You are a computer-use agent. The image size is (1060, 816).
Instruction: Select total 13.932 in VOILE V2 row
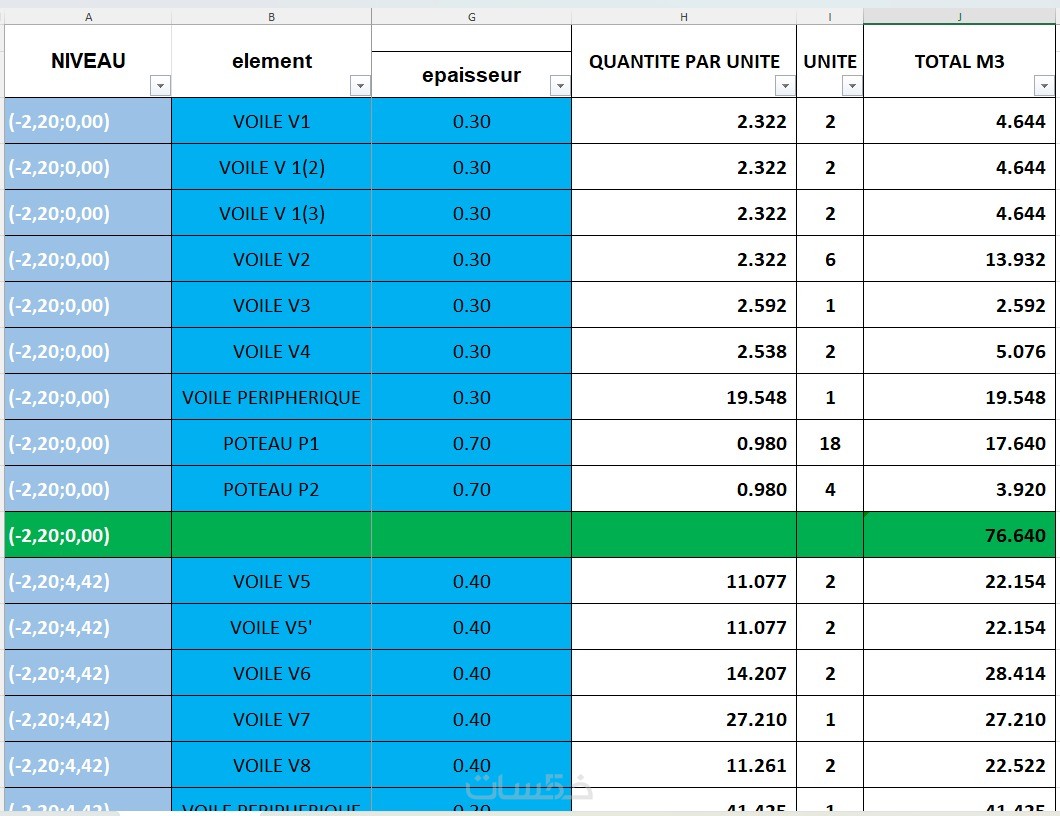coord(959,259)
